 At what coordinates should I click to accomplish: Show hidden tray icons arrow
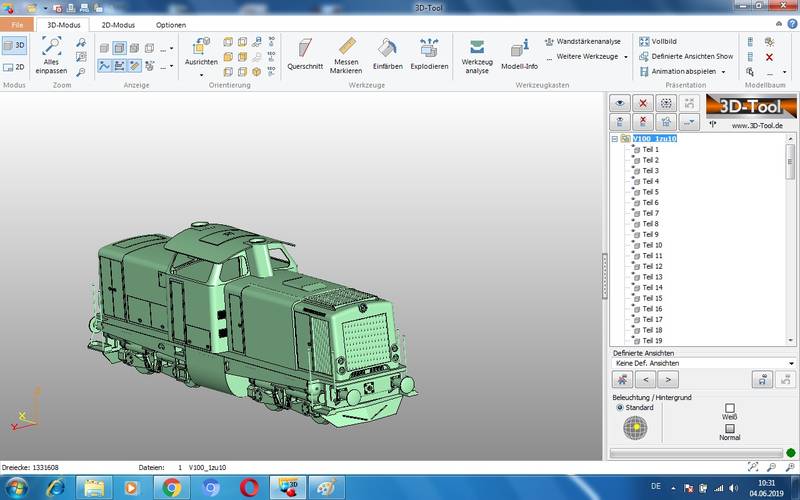pos(673,487)
